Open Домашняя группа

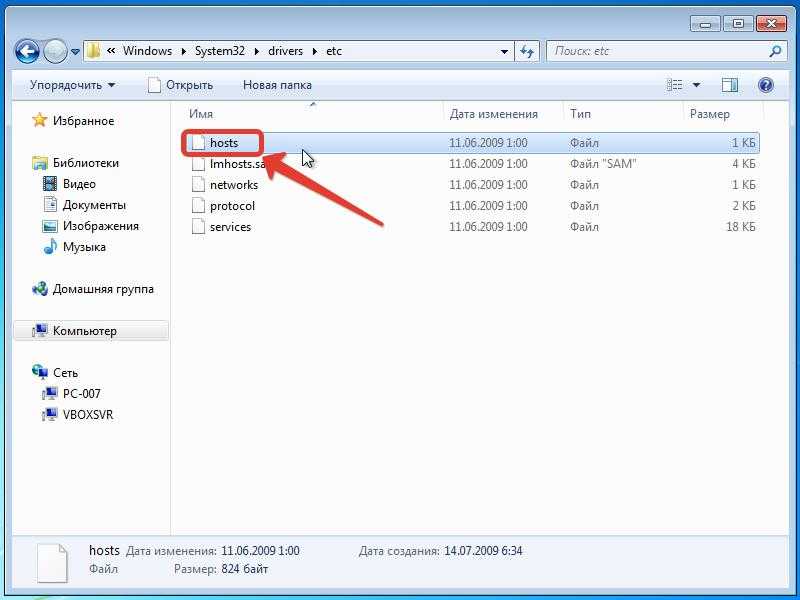pos(103,289)
